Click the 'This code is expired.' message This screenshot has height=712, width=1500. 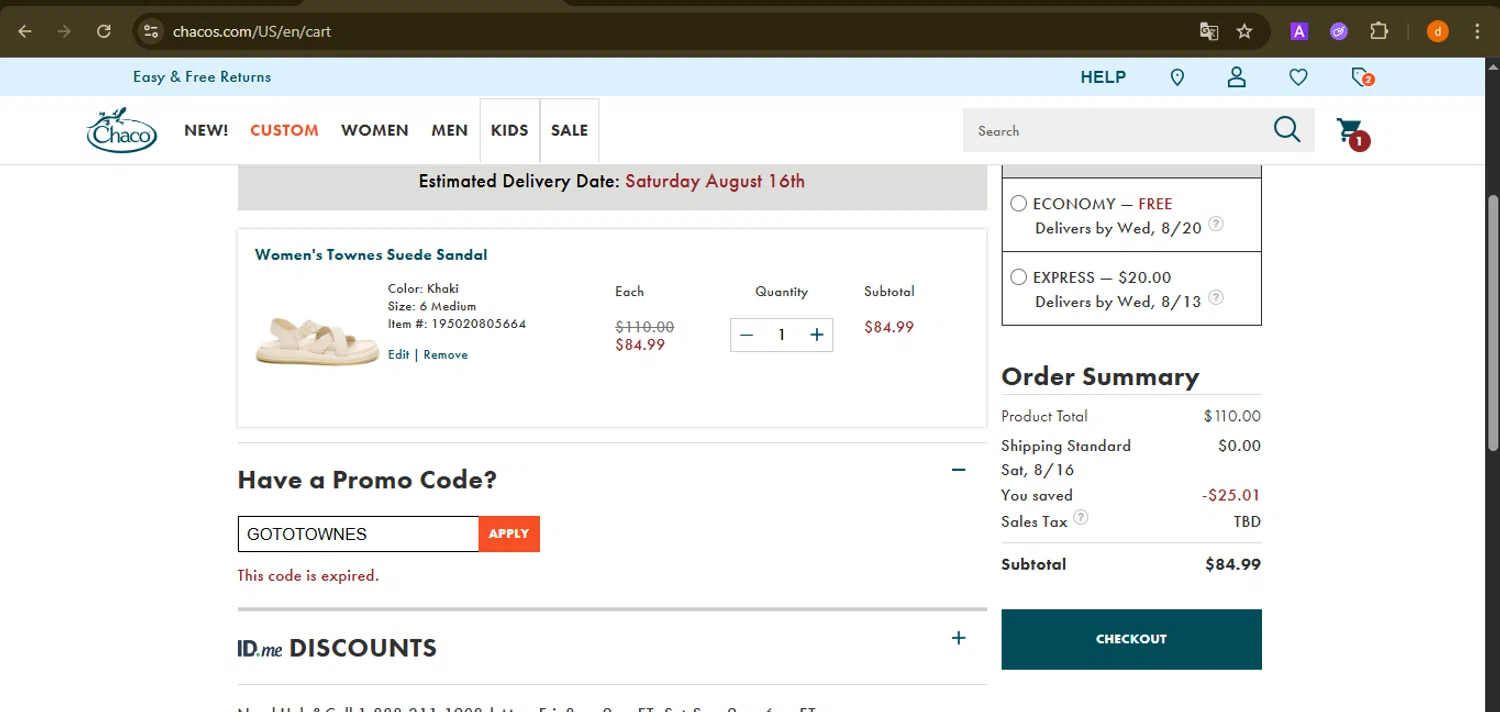(308, 576)
